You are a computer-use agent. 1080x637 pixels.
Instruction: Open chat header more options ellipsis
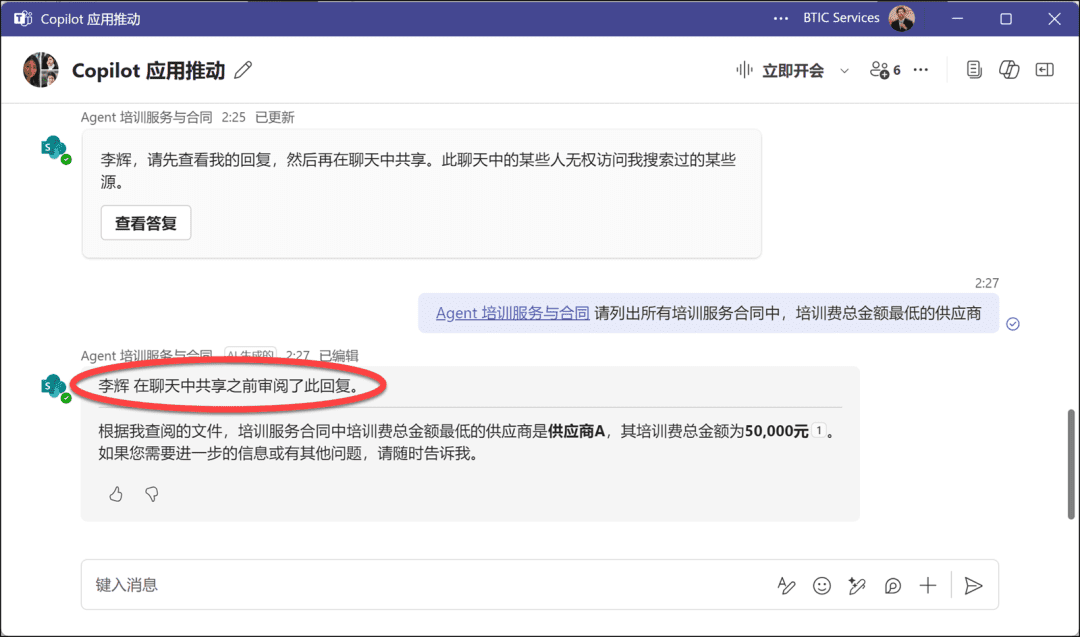tap(921, 70)
